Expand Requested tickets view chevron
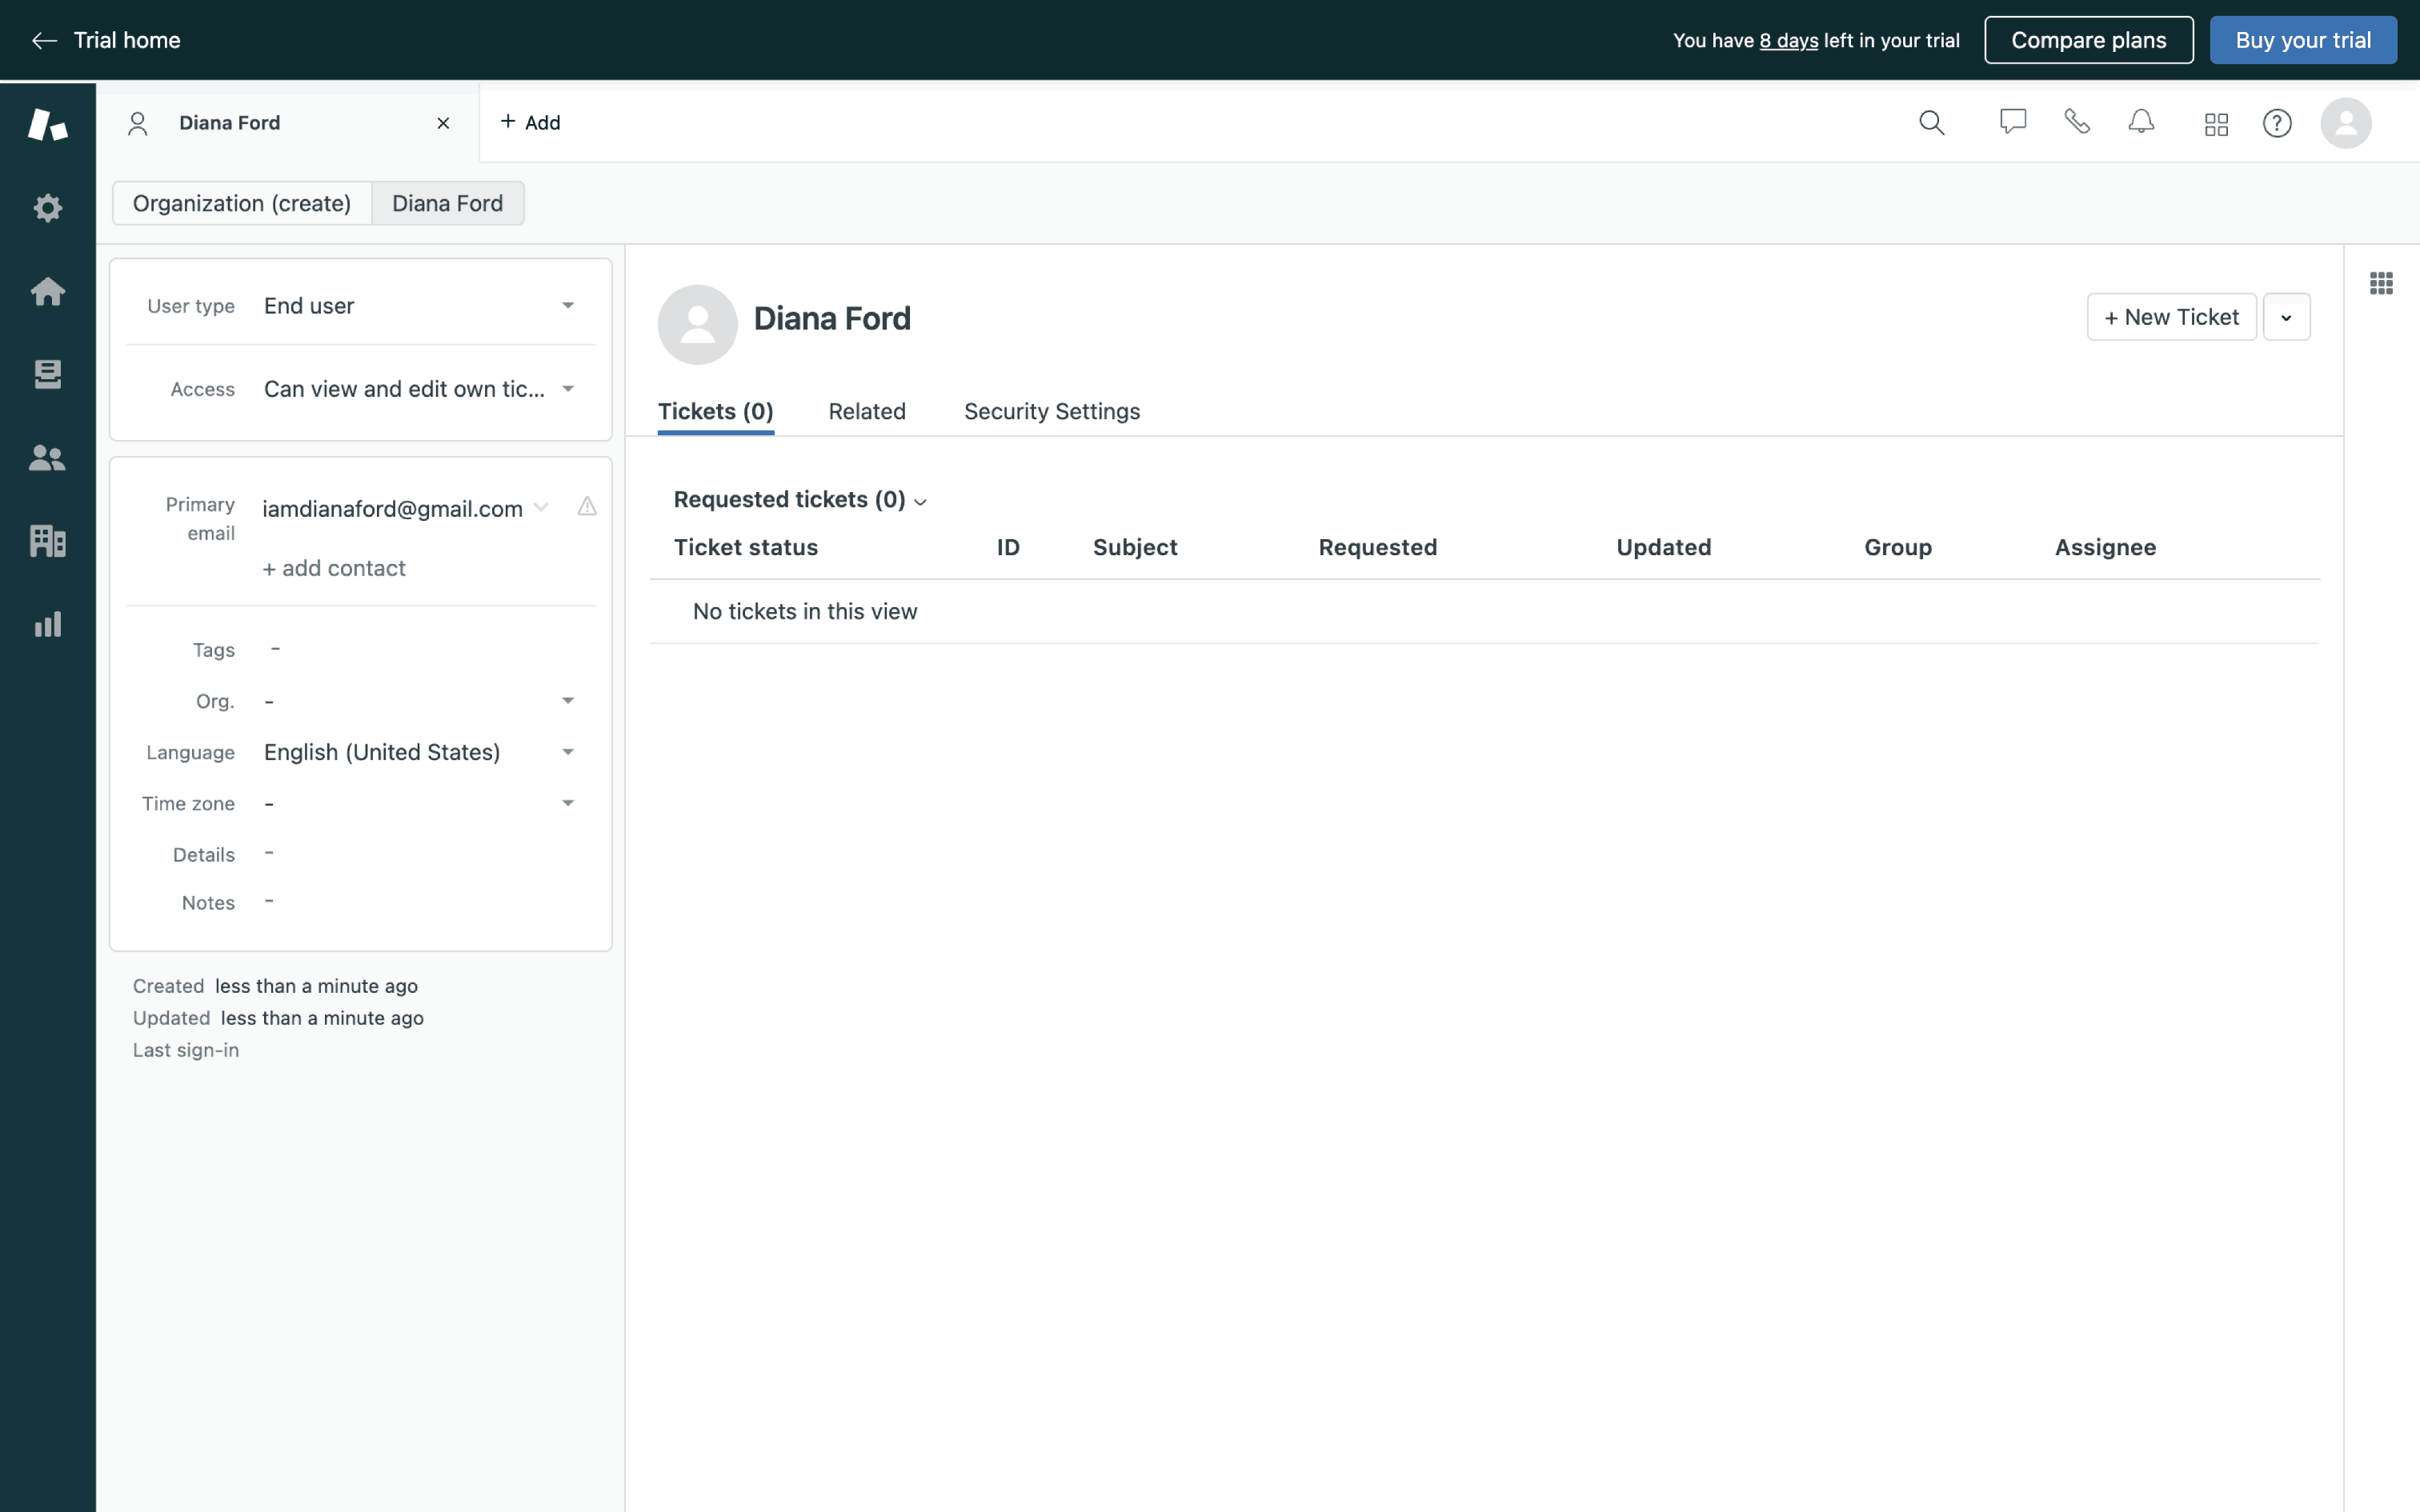 tap(920, 502)
